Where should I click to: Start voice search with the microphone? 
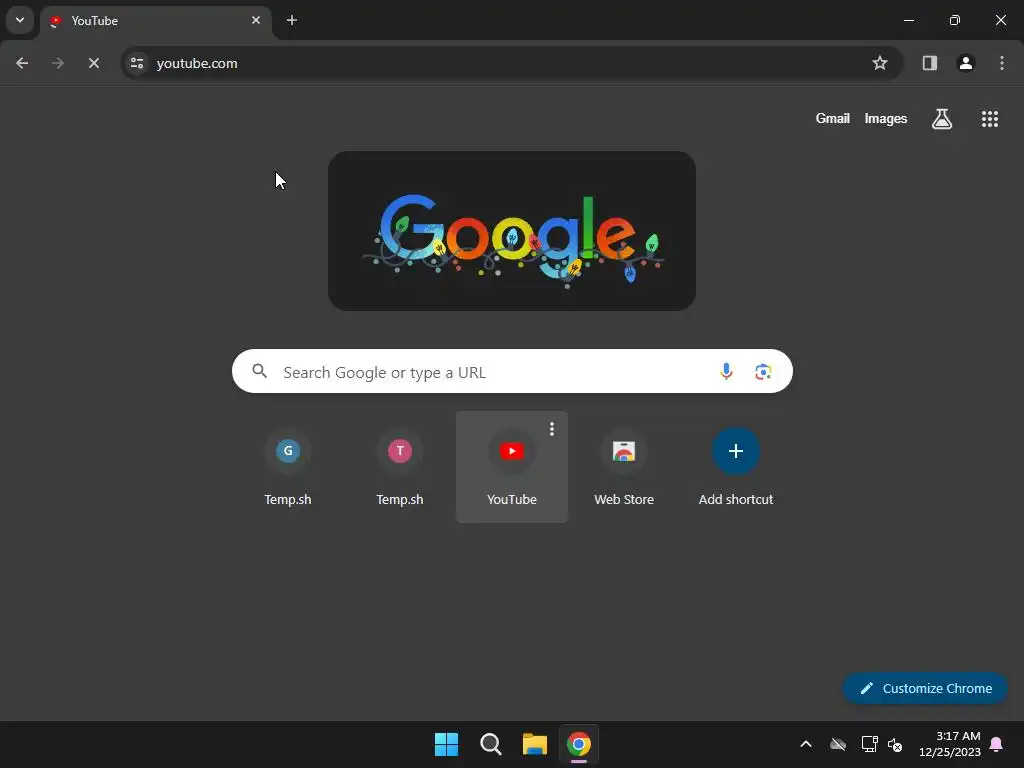click(x=726, y=372)
